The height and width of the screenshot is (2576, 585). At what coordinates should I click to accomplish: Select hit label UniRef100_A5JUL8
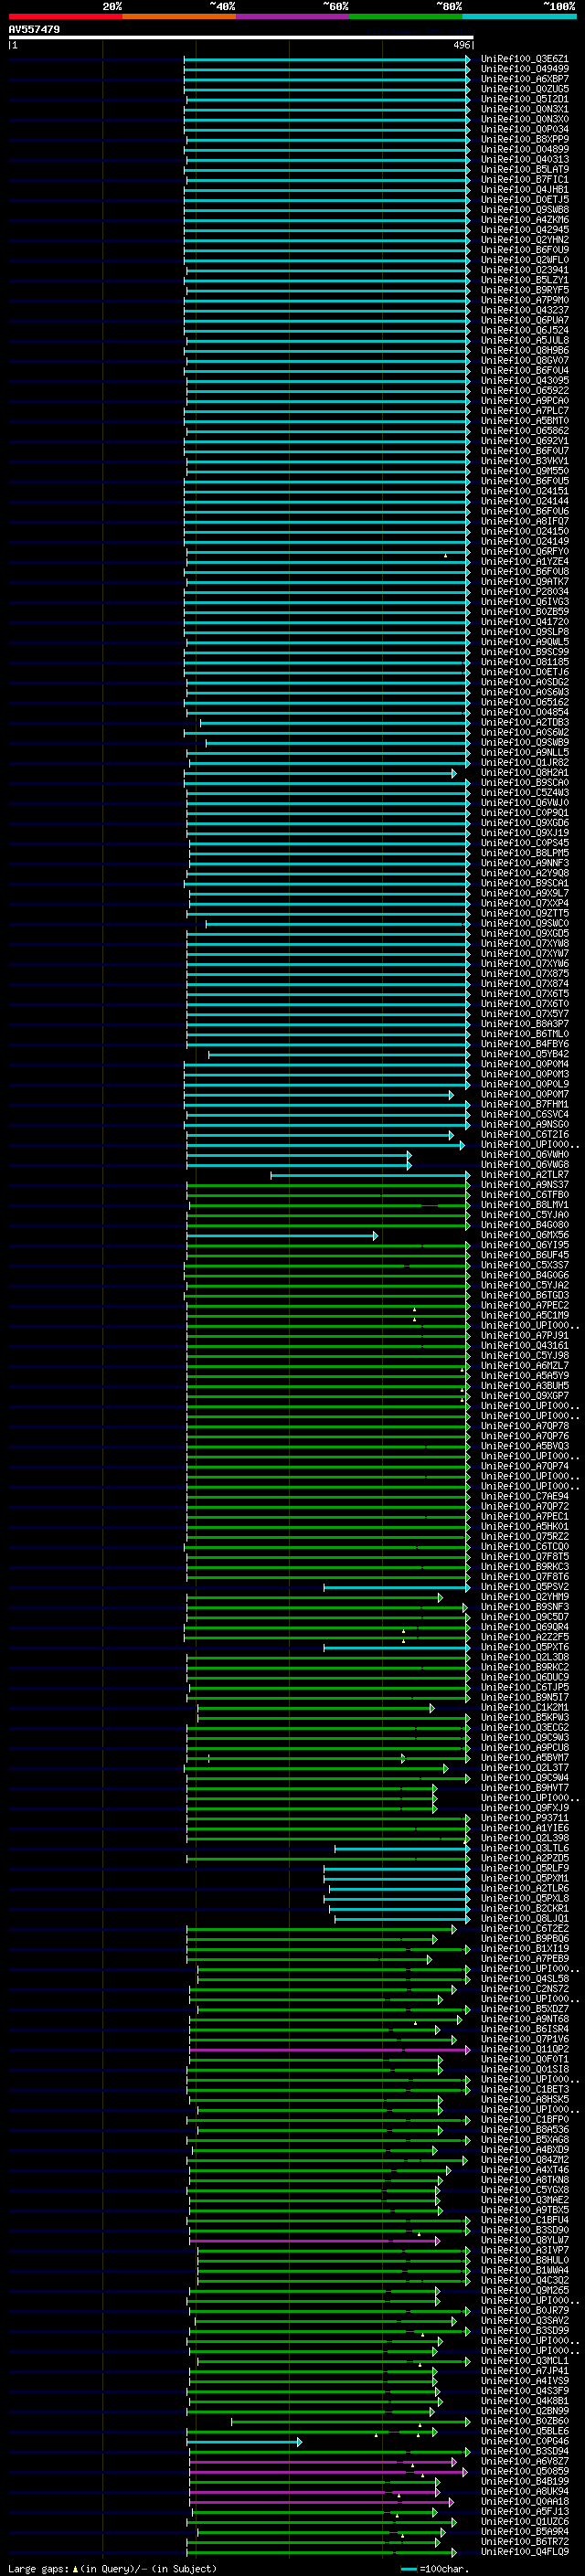coord(525,340)
